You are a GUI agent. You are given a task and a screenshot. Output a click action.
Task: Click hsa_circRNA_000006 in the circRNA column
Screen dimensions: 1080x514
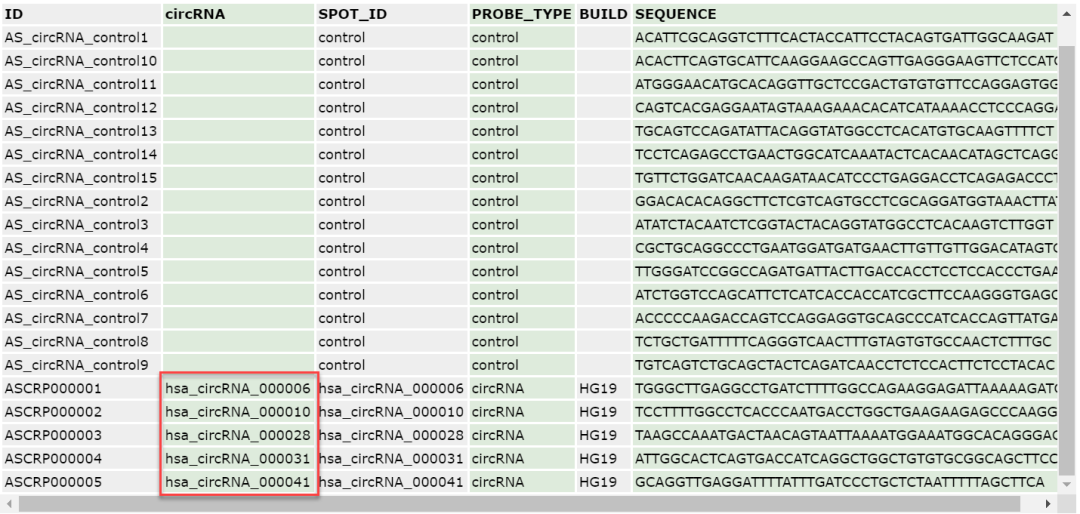pyautogui.click(x=238, y=389)
